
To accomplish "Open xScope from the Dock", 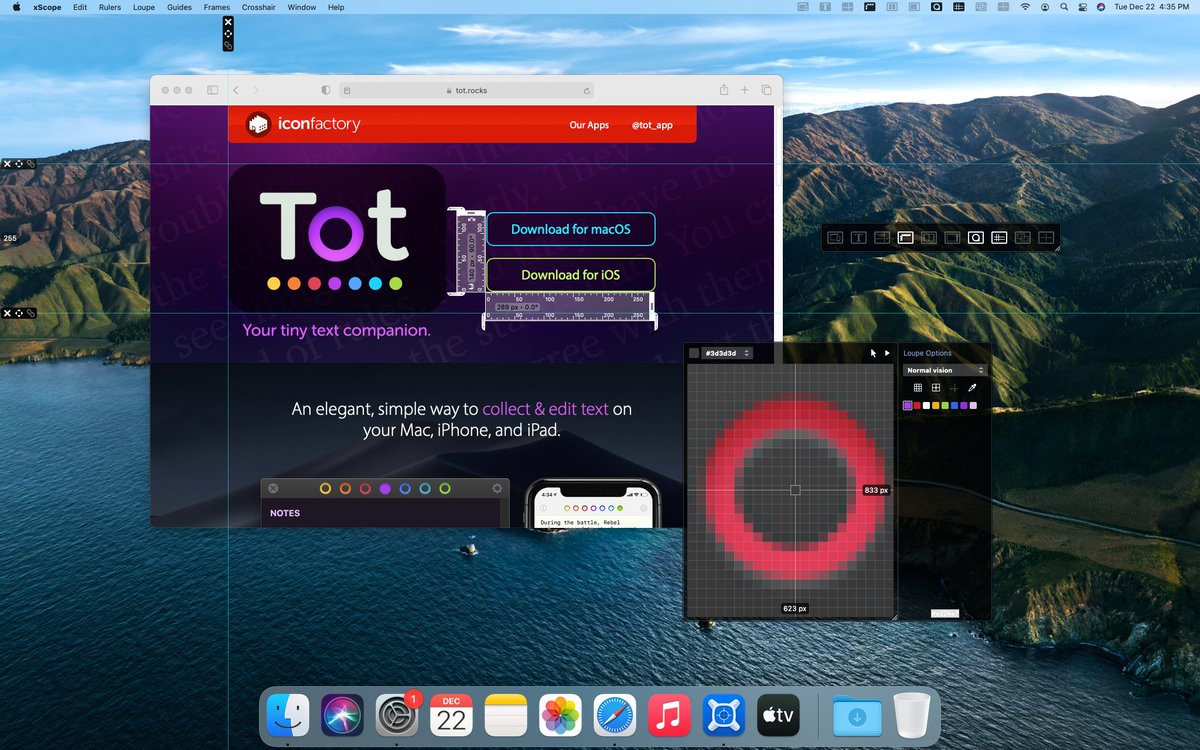I will point(722,716).
